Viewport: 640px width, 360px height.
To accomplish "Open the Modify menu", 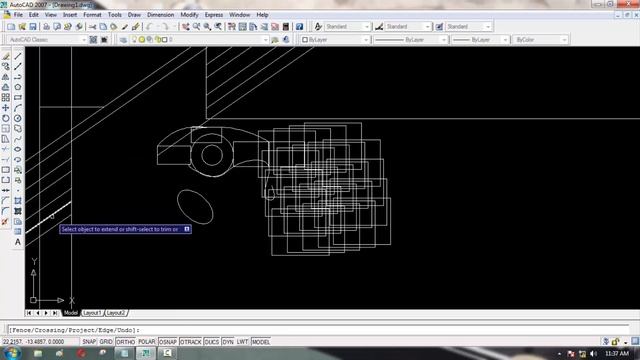I will (x=189, y=15).
